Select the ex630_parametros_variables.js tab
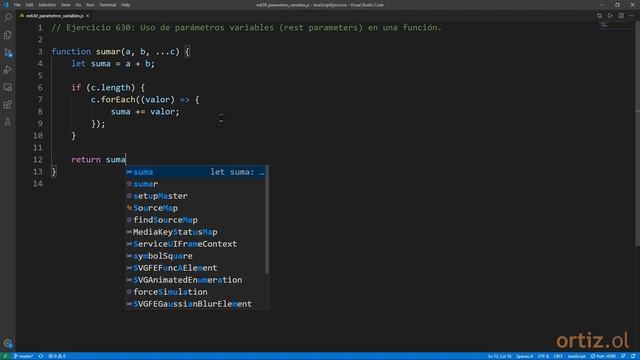This screenshot has width=640, height=360. click(54, 16)
